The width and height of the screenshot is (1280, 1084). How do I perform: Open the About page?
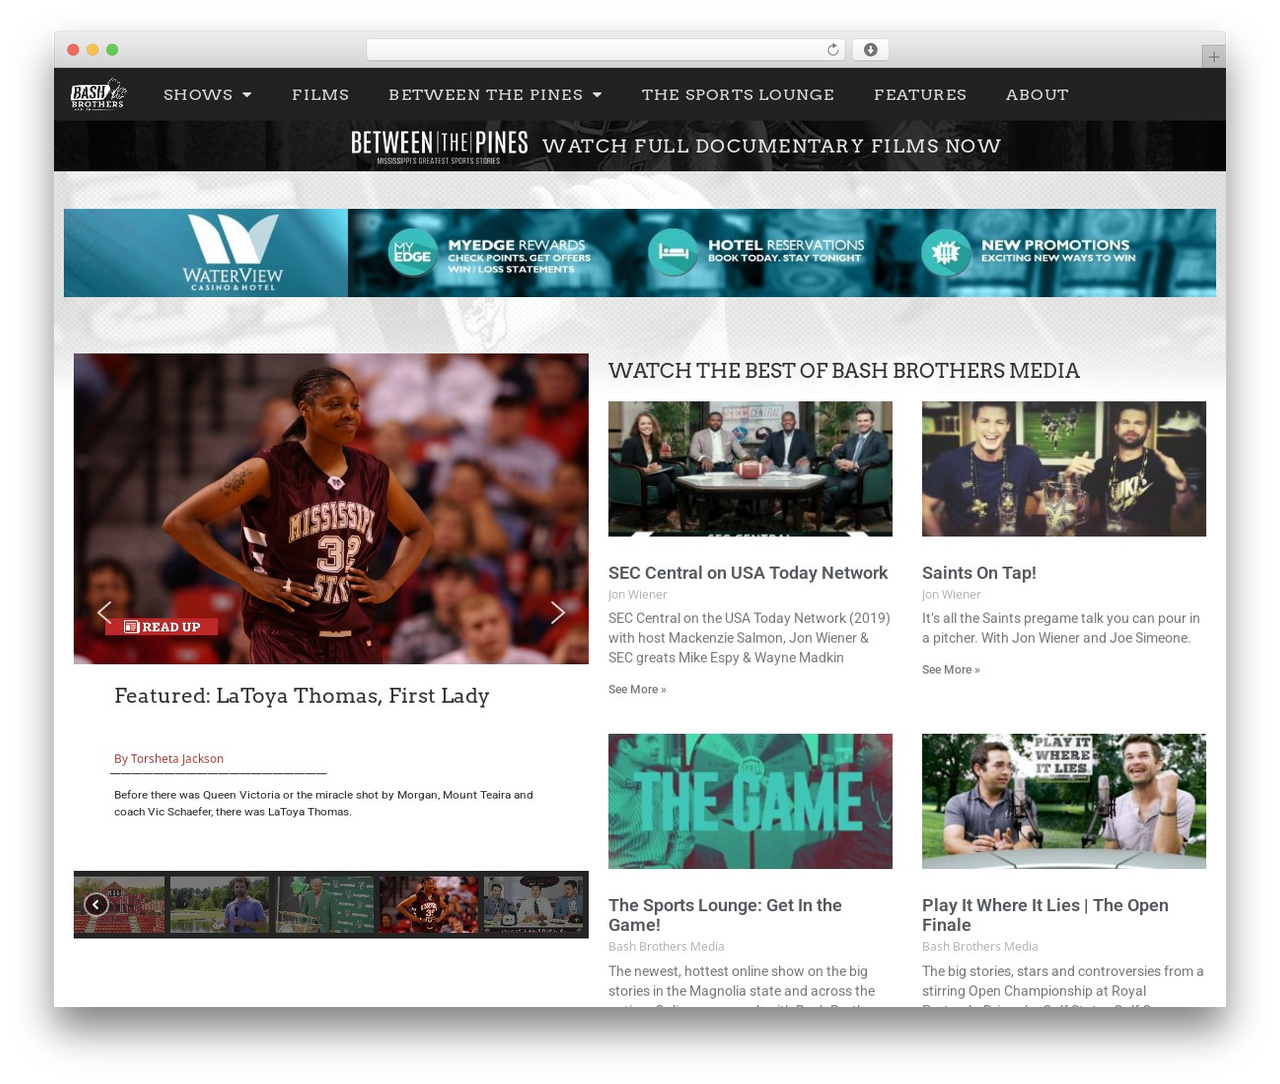[x=1037, y=95]
